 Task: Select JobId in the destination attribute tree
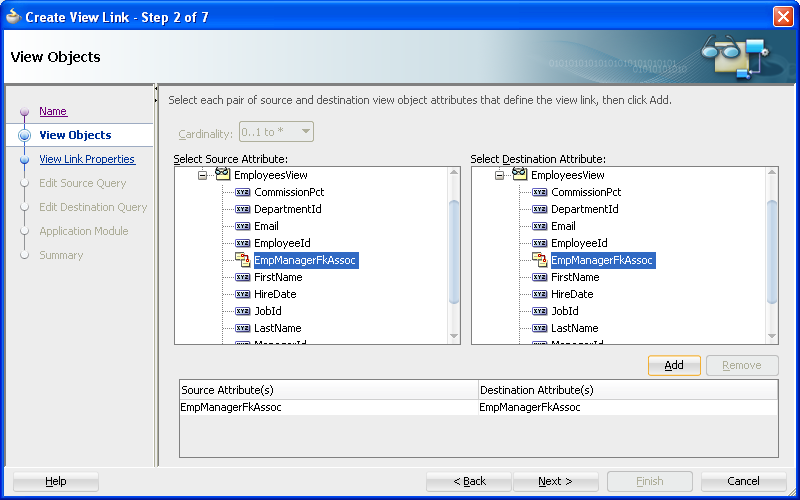click(565, 311)
